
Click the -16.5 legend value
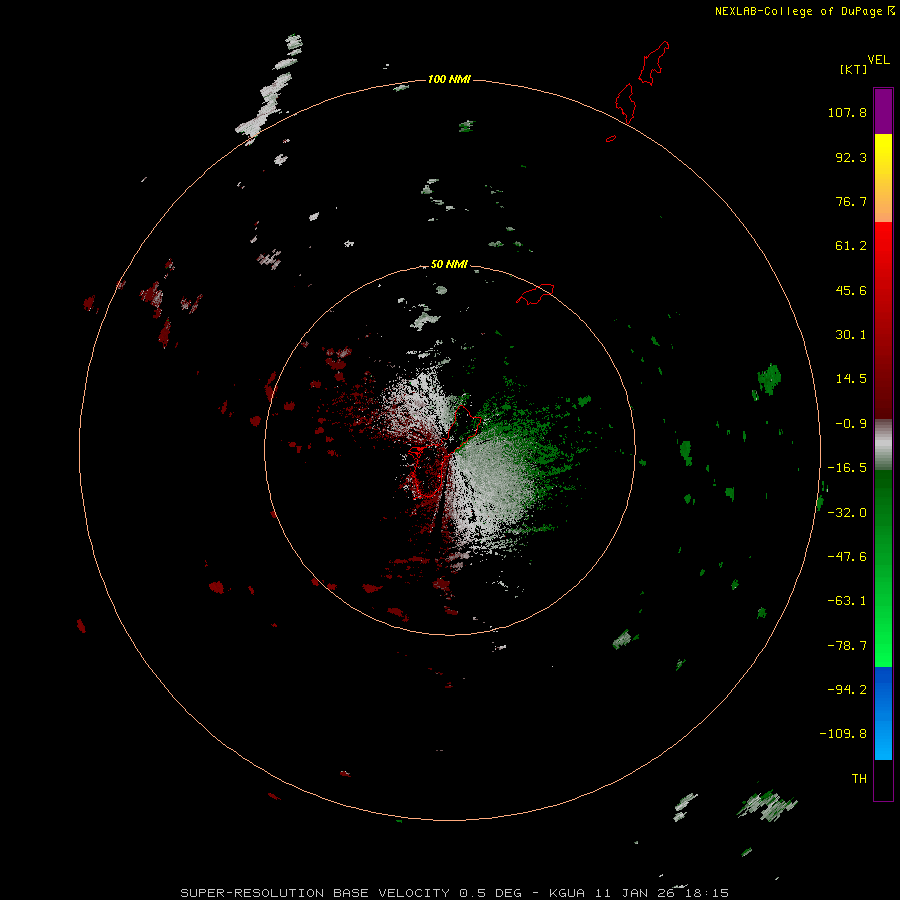pos(847,468)
